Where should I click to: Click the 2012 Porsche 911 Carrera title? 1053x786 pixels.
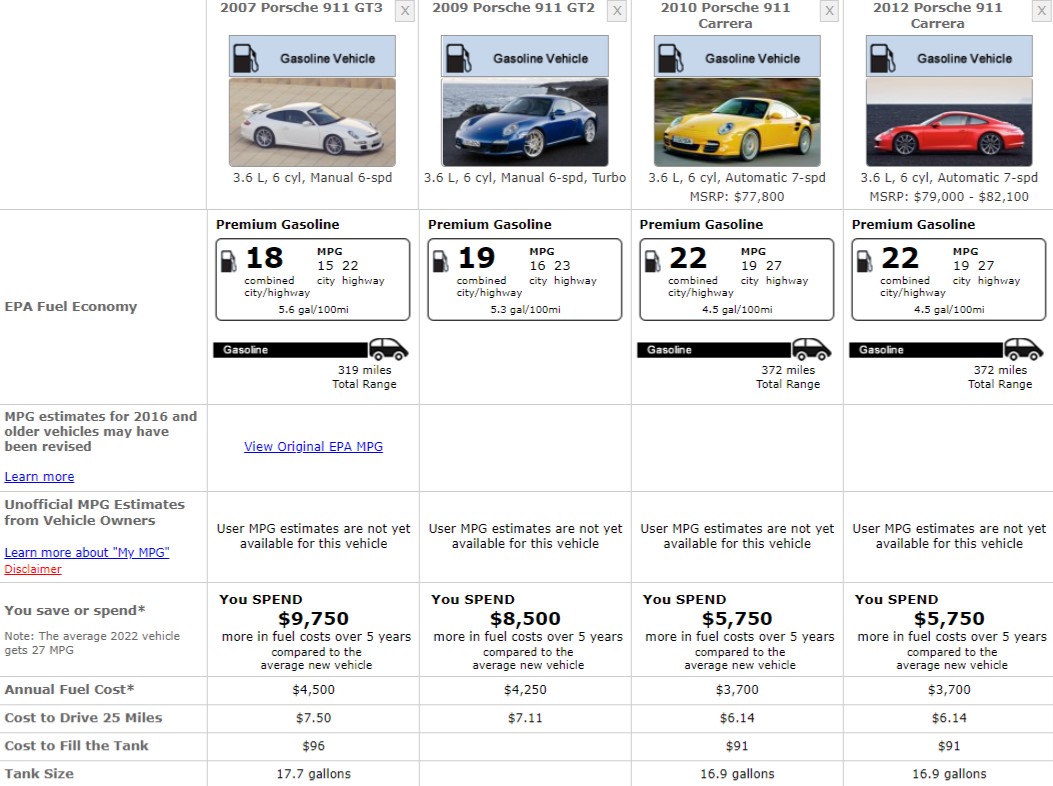(x=937, y=15)
